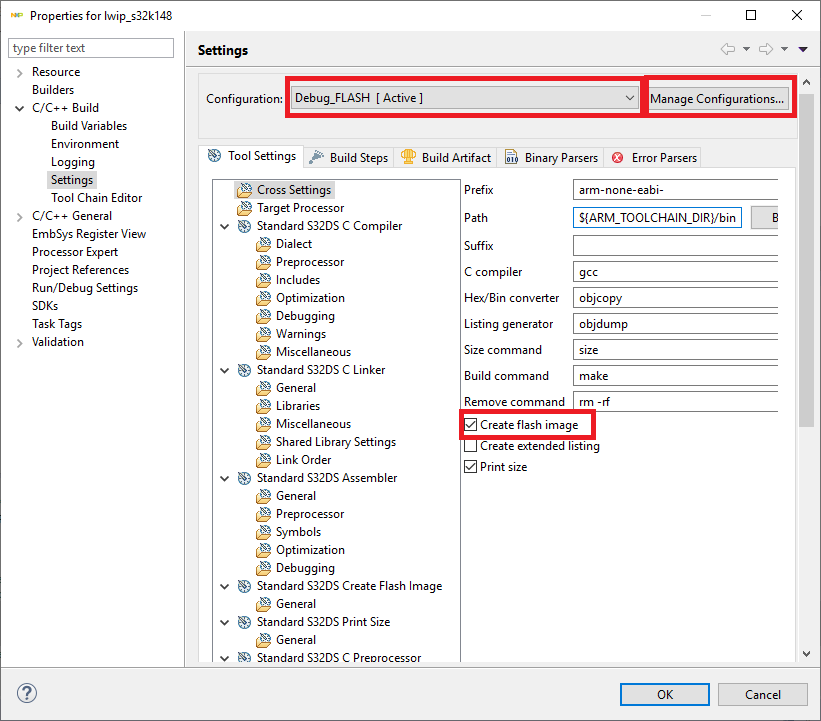This screenshot has width=821, height=721.
Task: Switch to the Error Parsers tab
Action: click(653, 158)
